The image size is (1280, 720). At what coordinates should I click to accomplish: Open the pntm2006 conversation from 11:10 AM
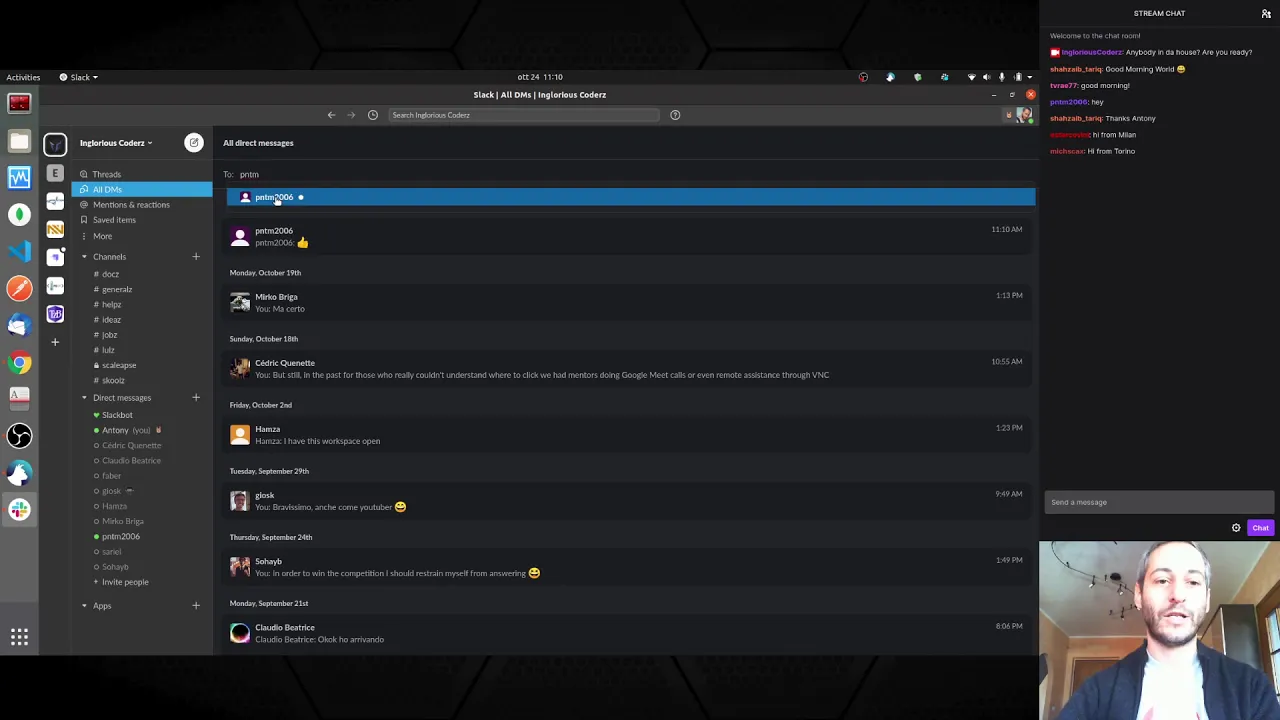point(626,236)
